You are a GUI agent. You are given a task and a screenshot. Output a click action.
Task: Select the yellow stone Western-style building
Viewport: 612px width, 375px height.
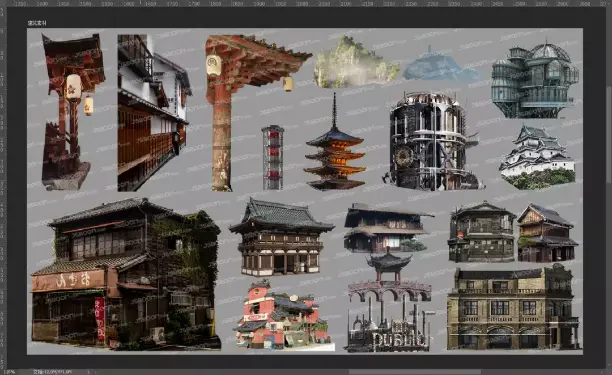point(513,307)
